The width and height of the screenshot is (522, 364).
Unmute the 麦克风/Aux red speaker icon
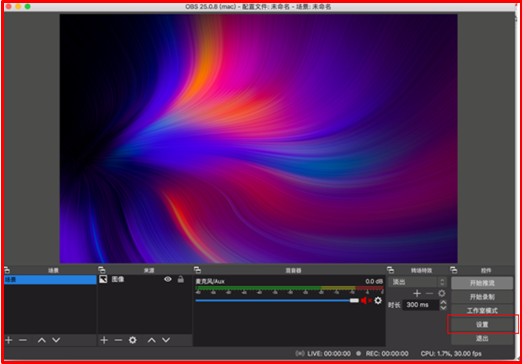pyautogui.click(x=366, y=301)
